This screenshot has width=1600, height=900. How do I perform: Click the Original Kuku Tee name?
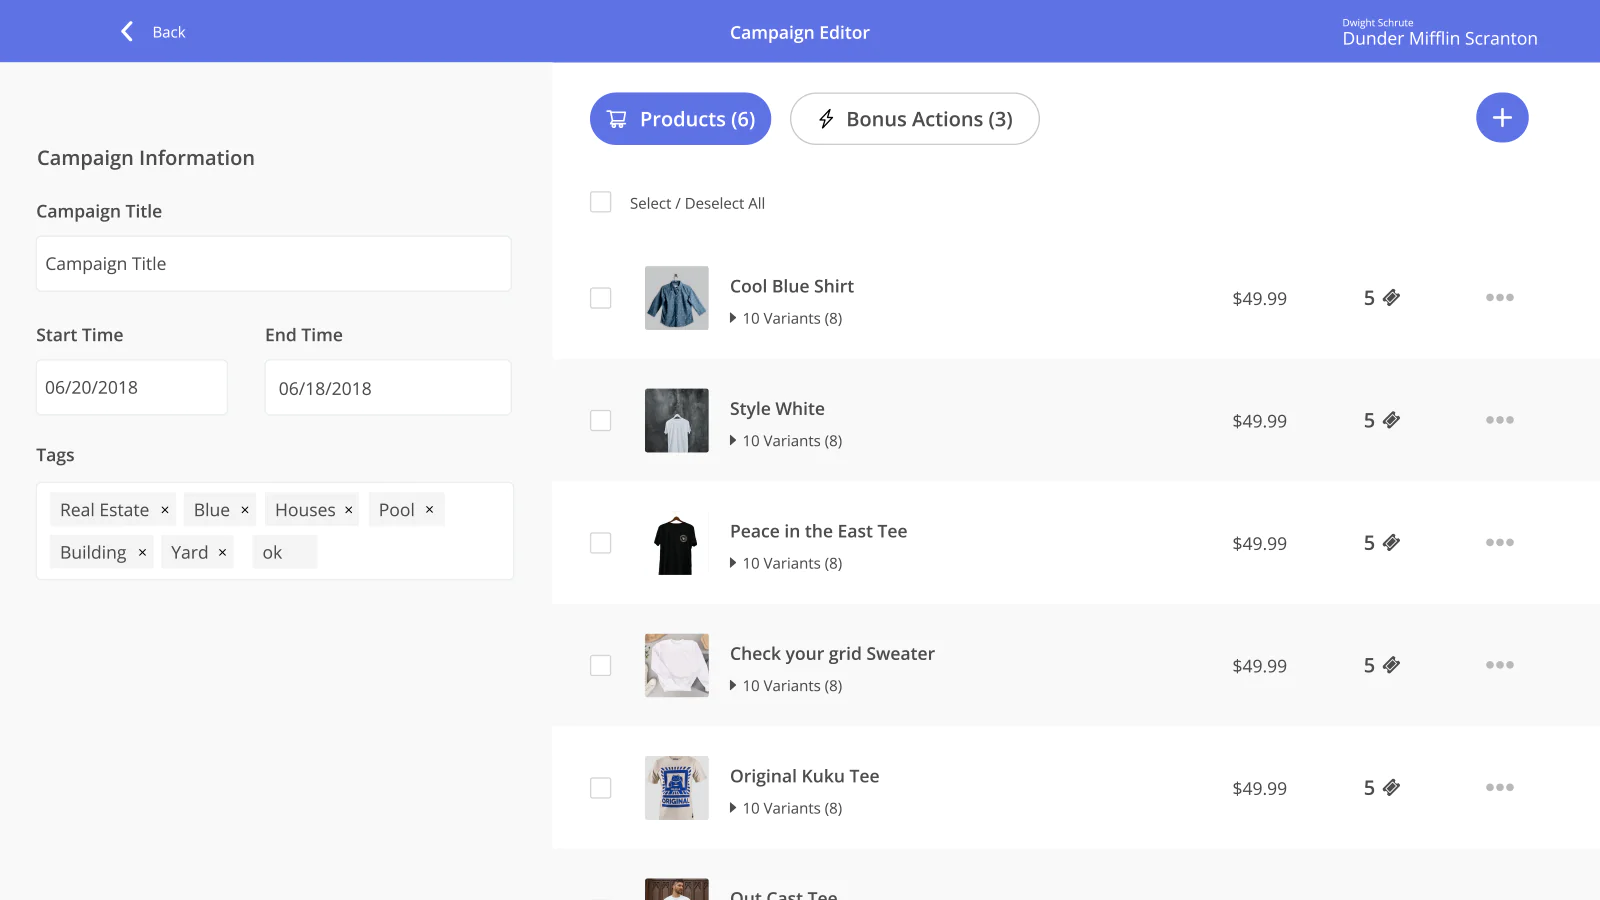805,776
